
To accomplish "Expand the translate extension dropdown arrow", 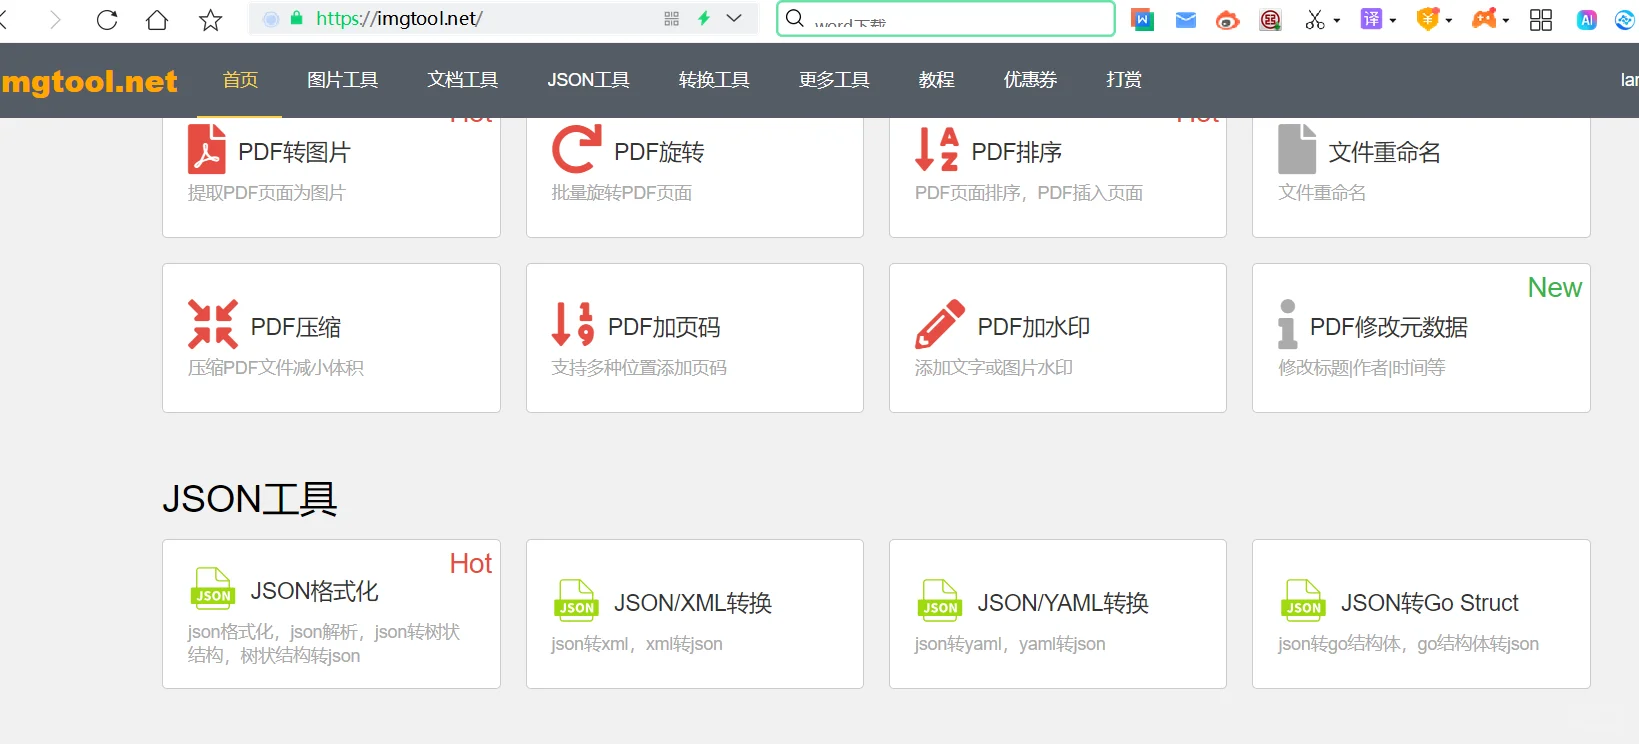I will [1393, 20].
